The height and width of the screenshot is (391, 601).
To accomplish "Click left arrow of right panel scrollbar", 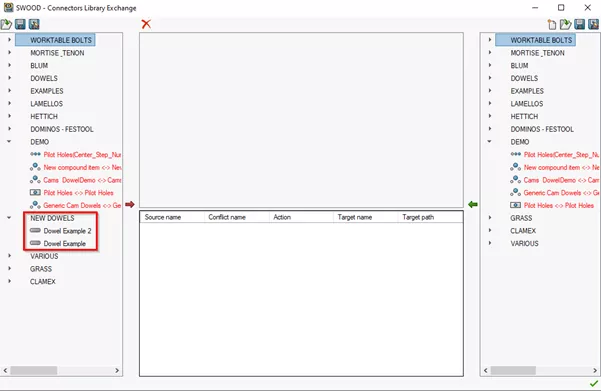I will 486,370.
